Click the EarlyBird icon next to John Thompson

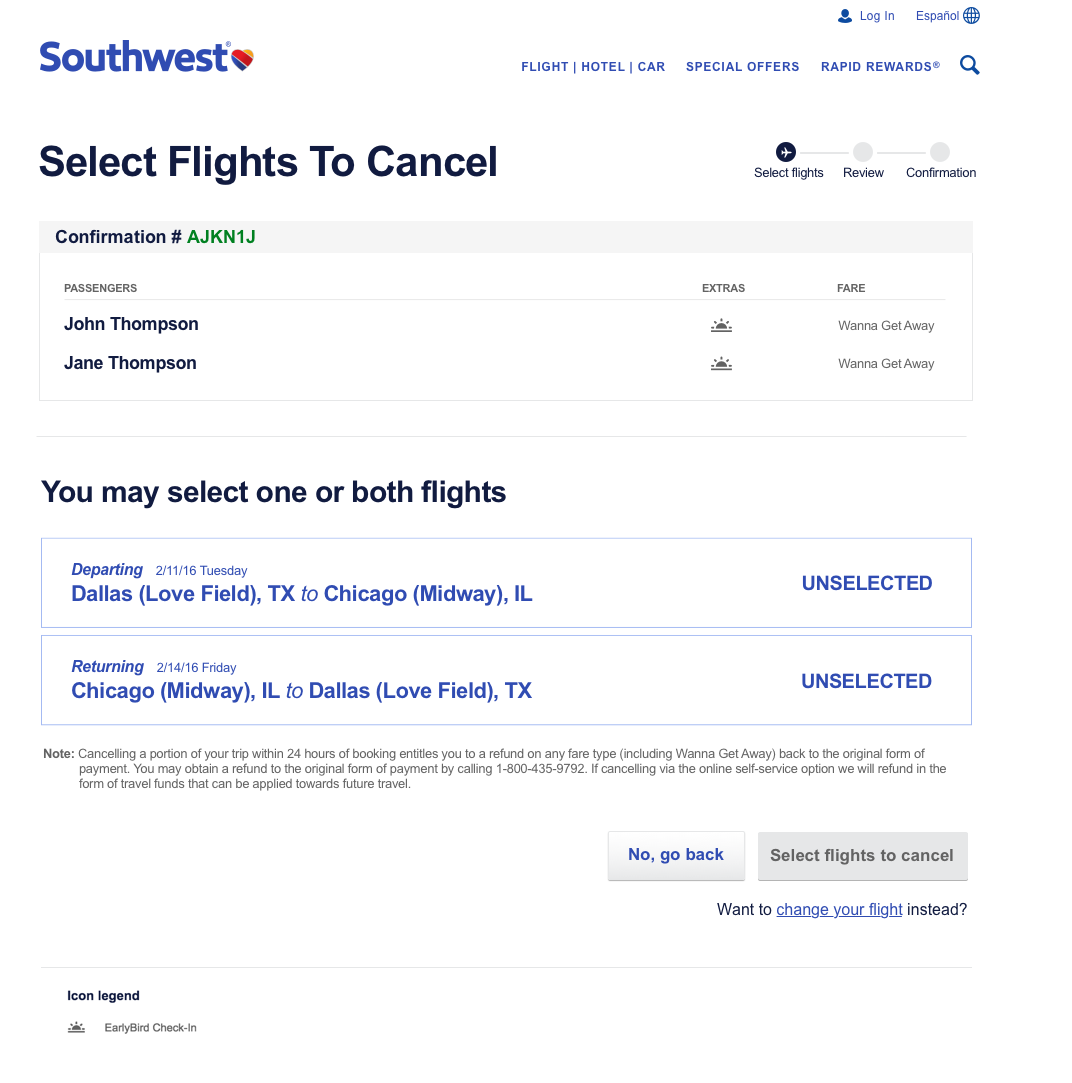[721, 324]
